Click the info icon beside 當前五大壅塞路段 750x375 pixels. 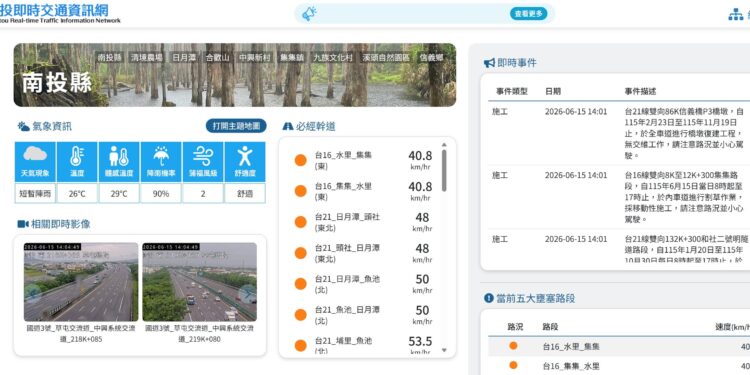click(x=488, y=298)
